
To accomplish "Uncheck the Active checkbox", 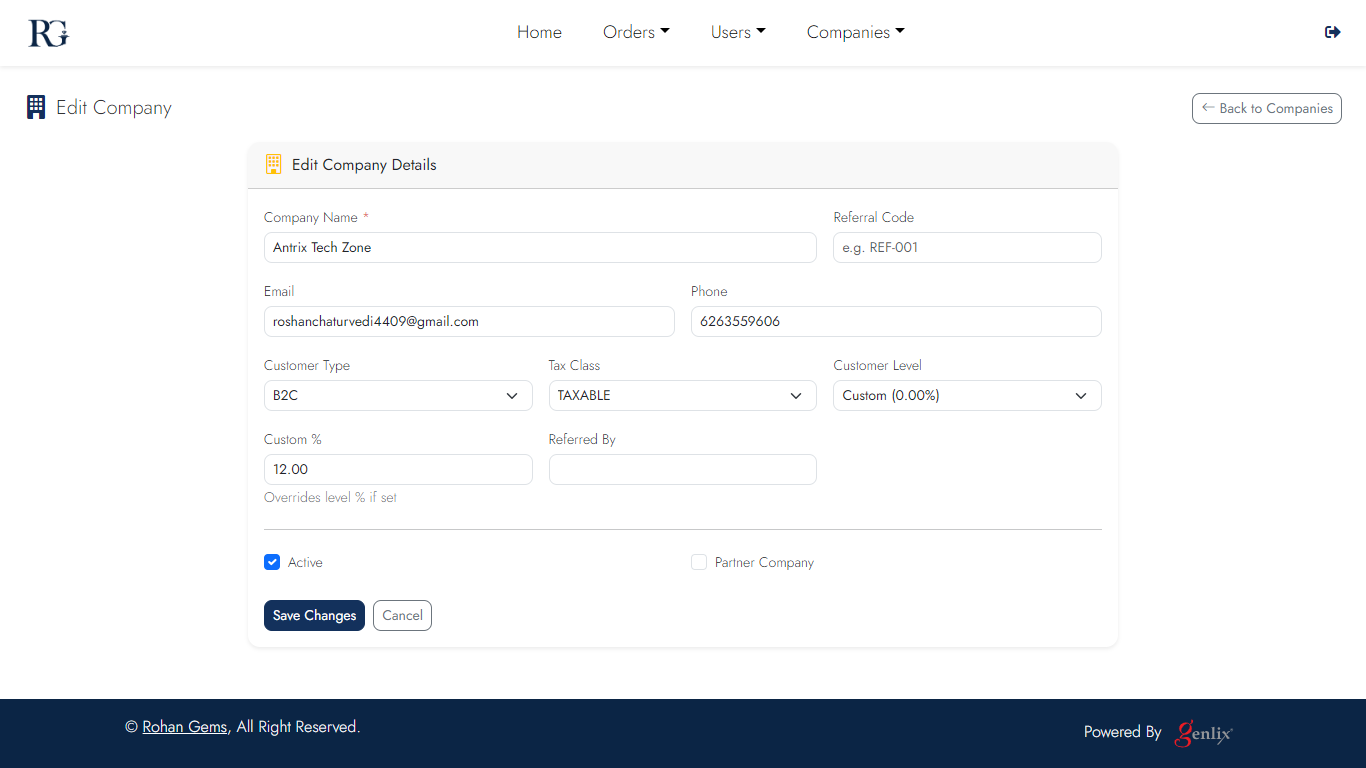I will [272, 562].
